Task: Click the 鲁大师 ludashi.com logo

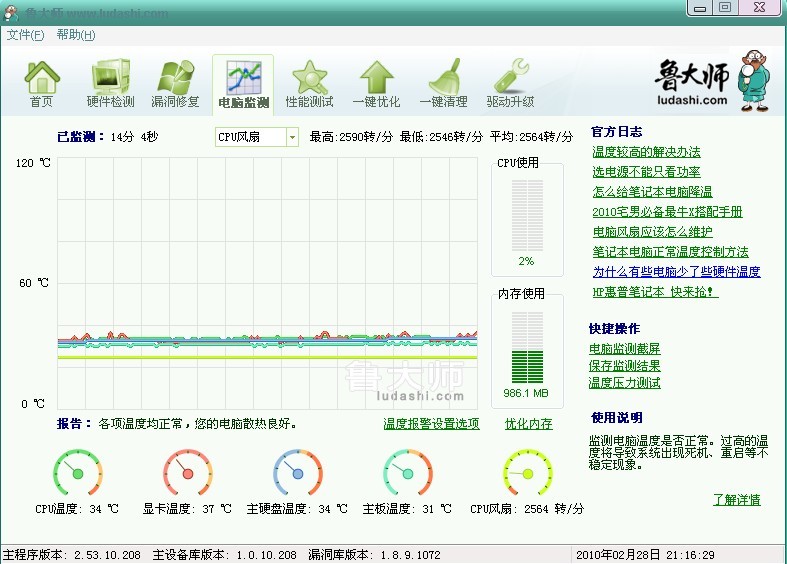Action: [x=713, y=80]
